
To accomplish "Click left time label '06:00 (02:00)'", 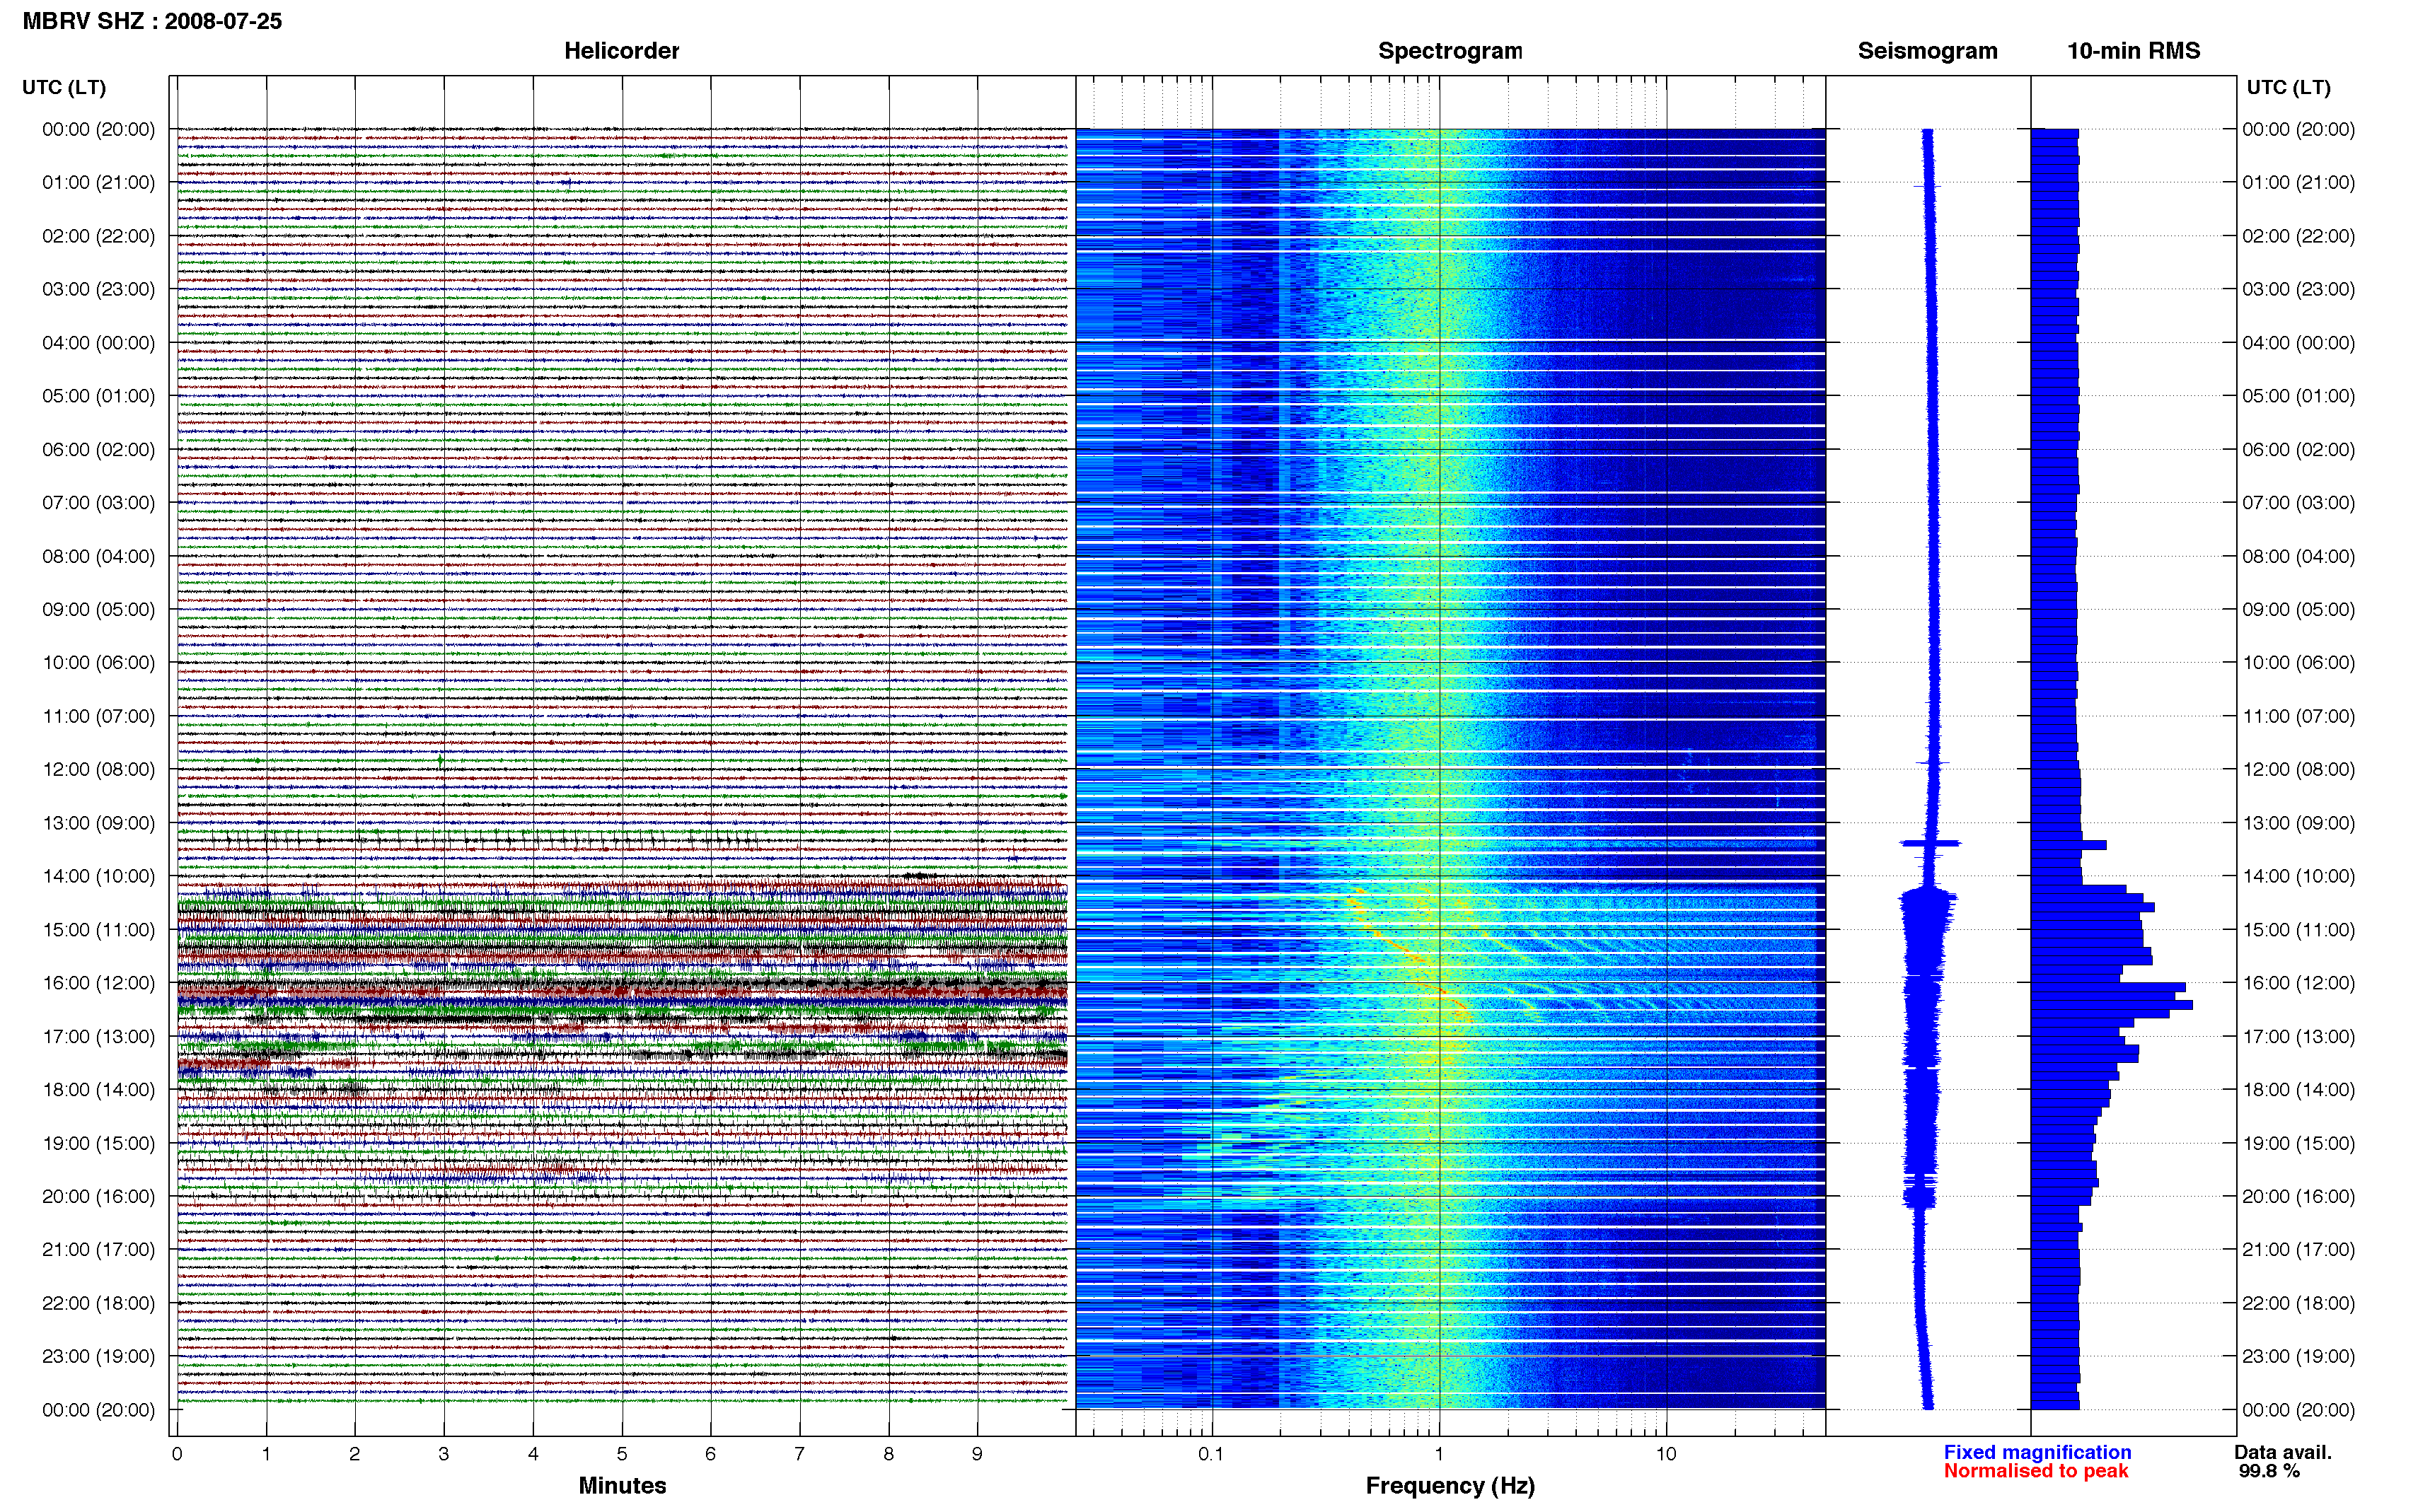I will coord(98,449).
